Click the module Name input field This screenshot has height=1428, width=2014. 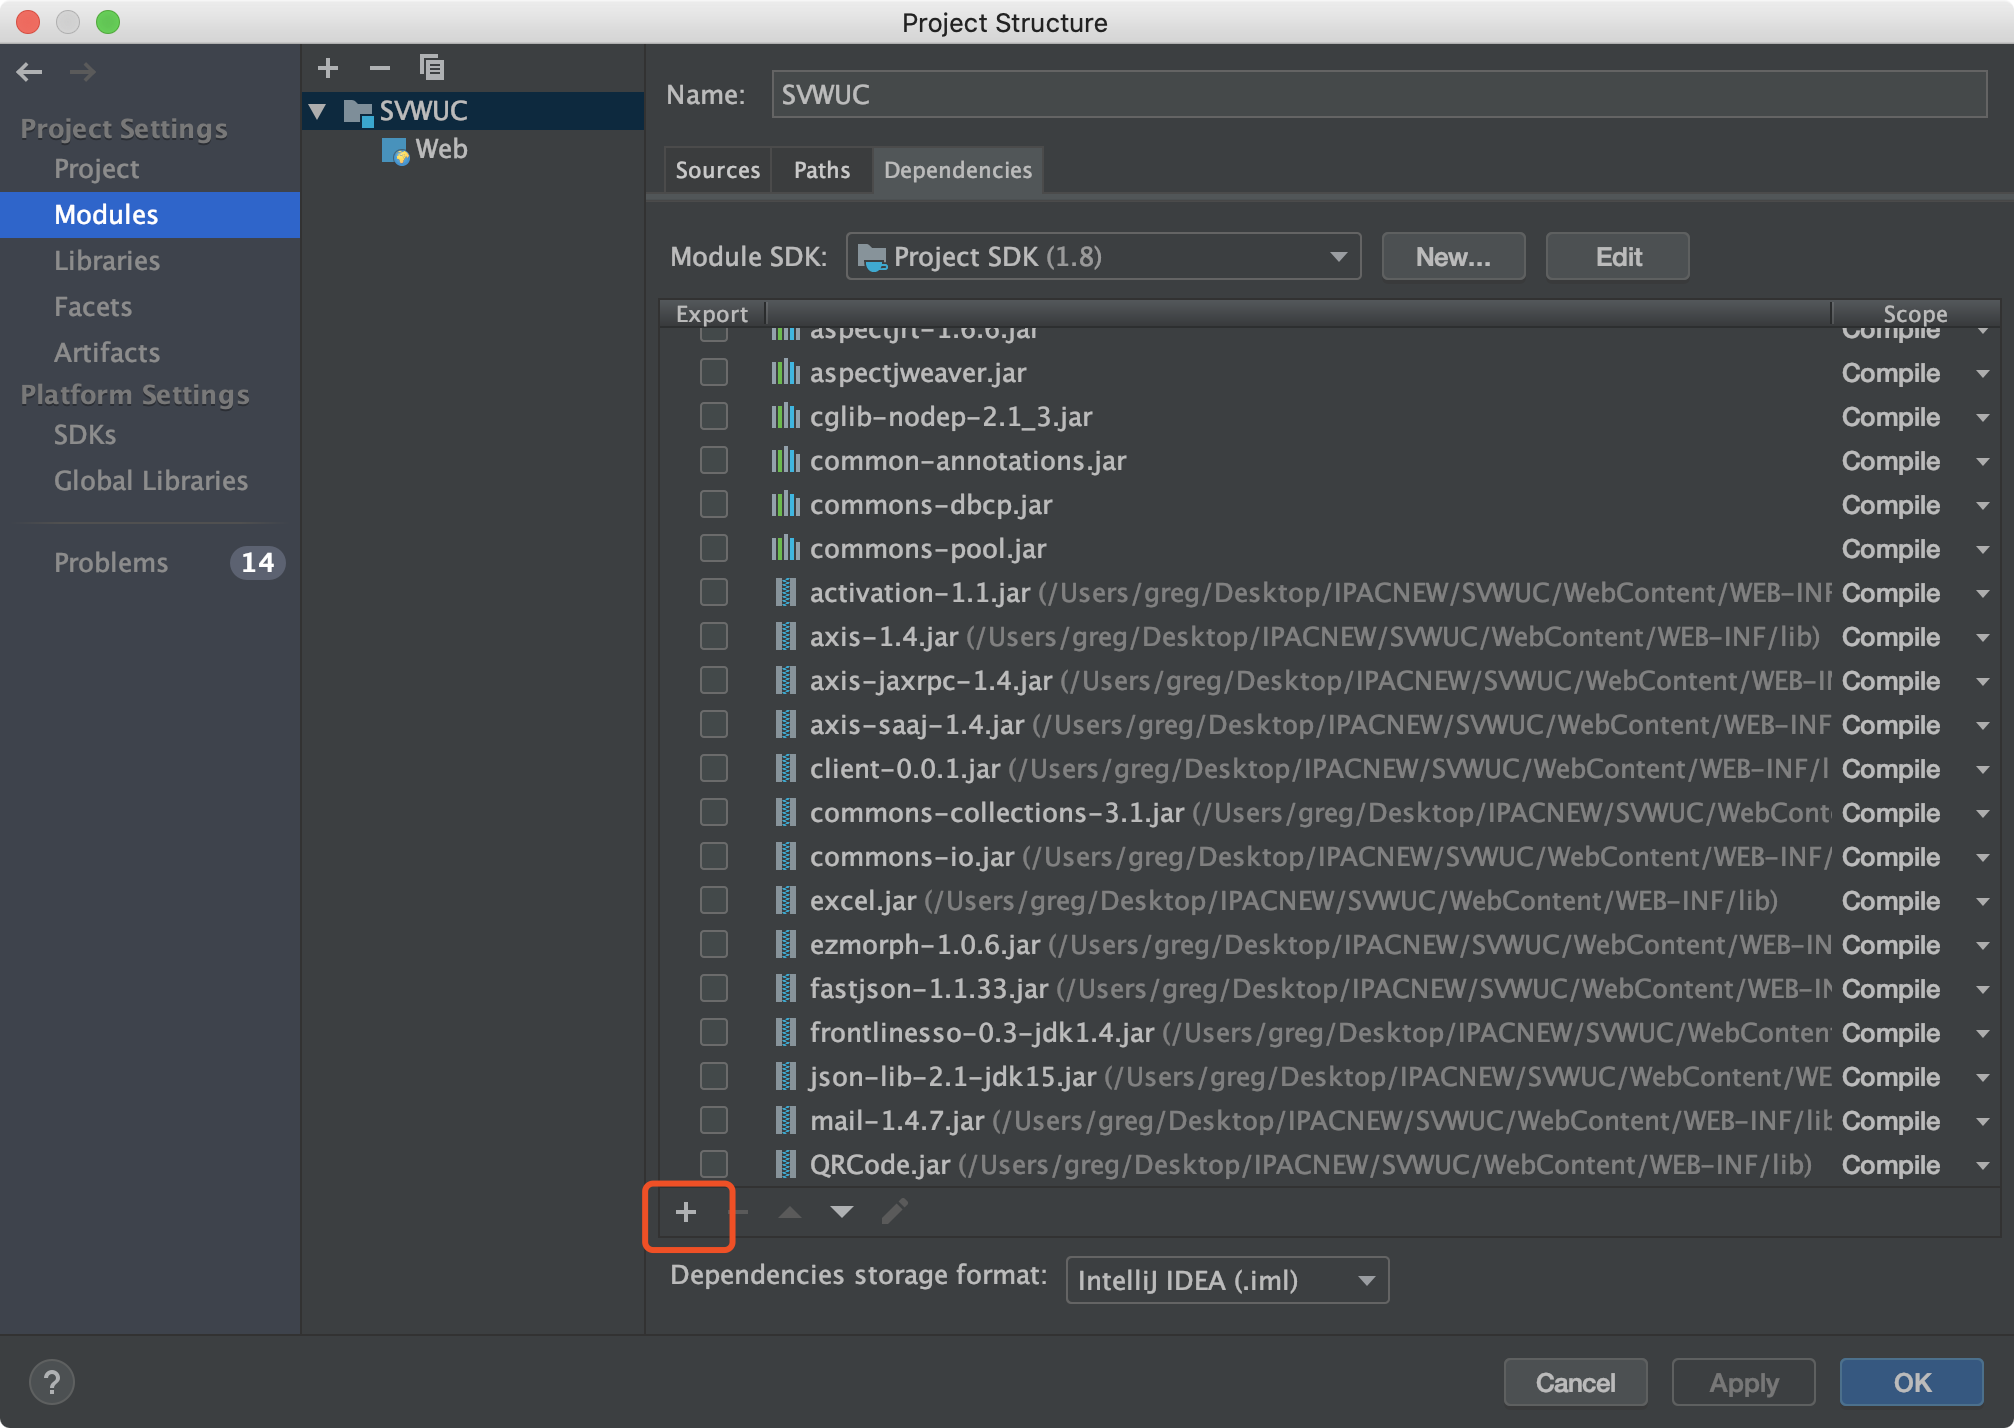pyautogui.click(x=1379, y=95)
